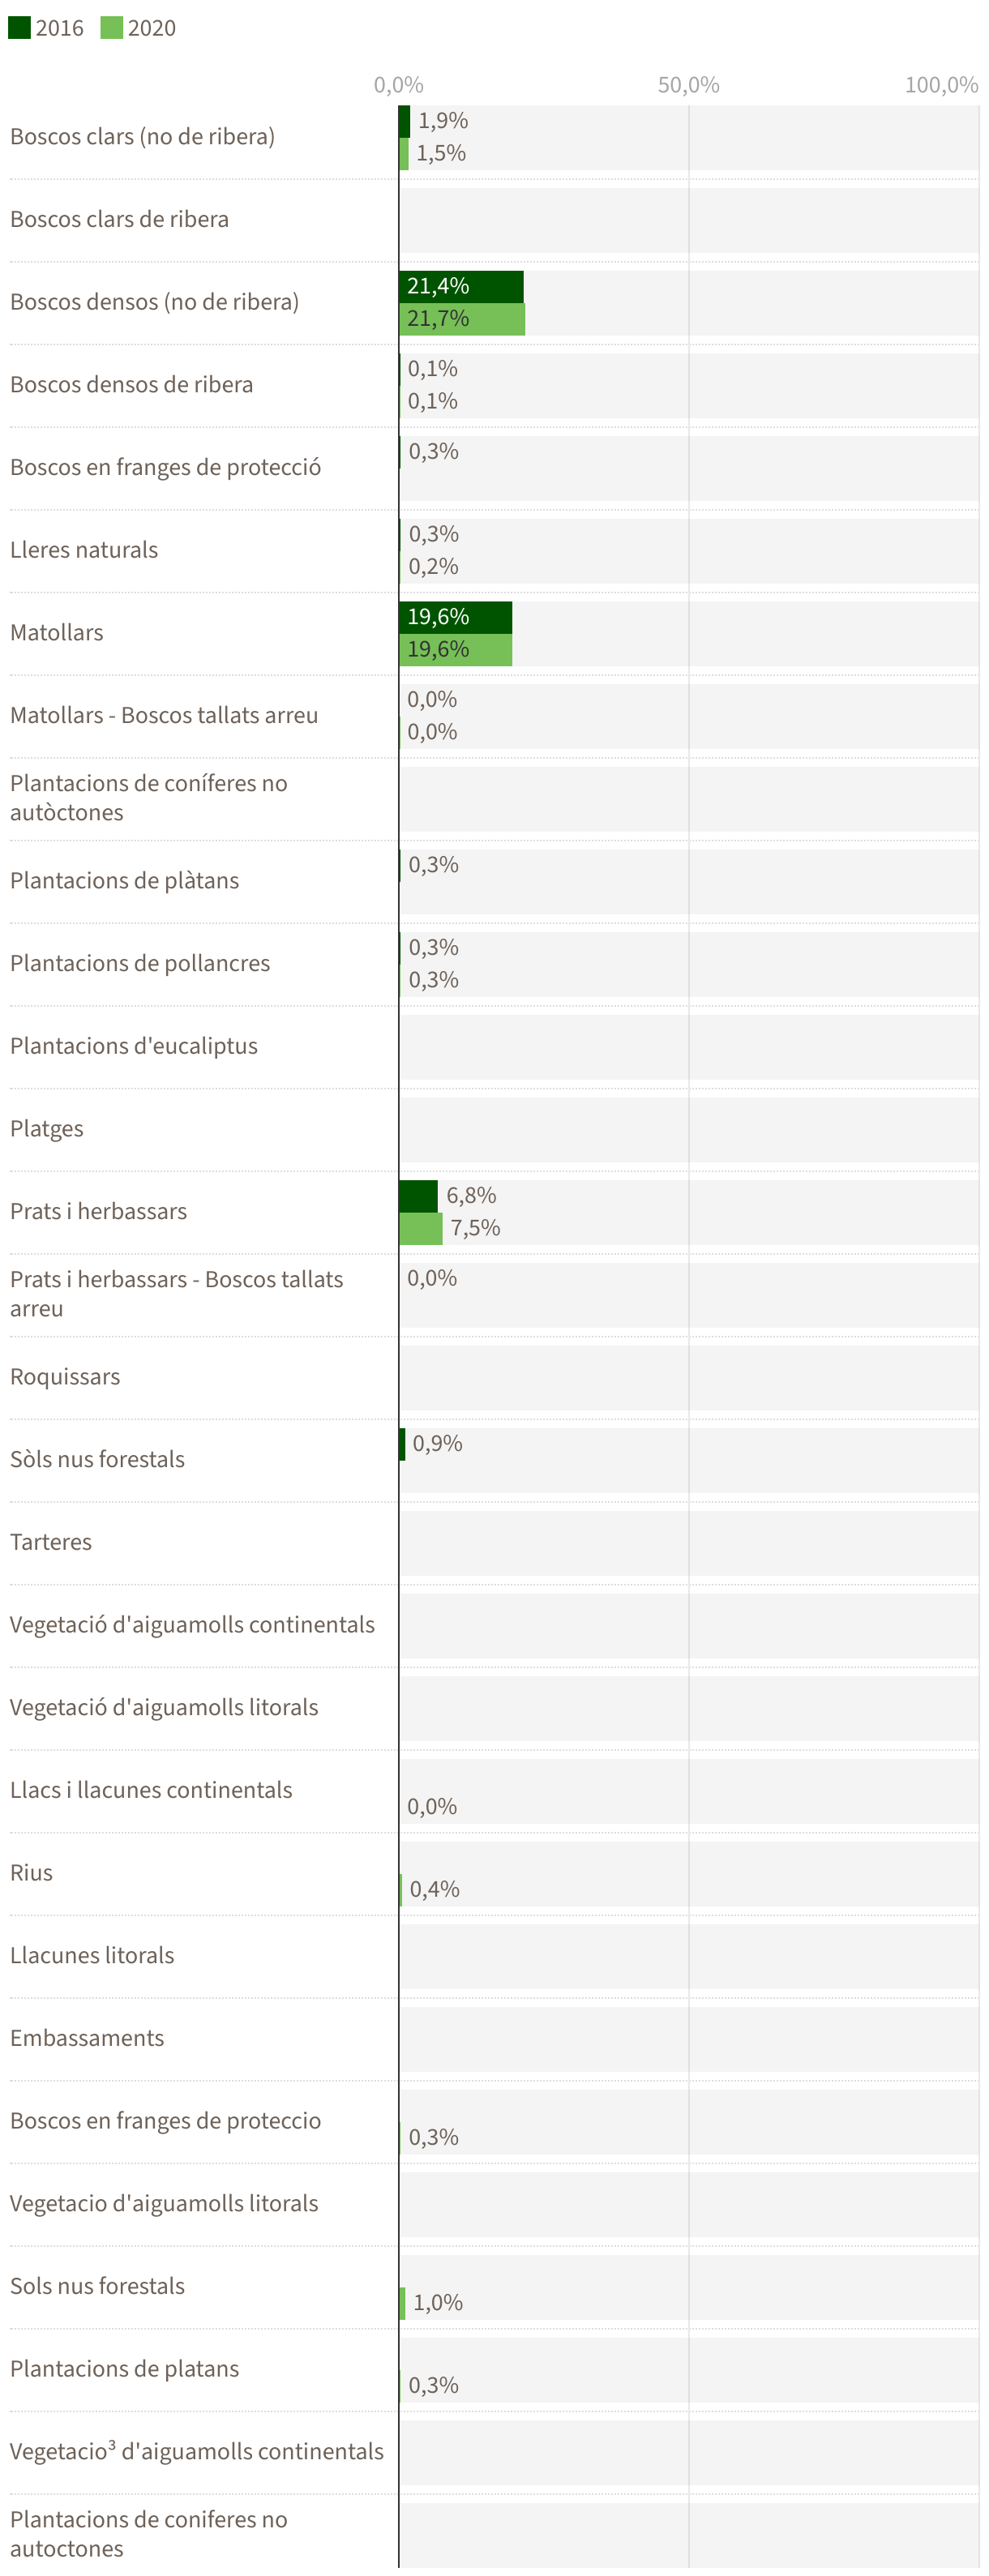Click the 1,0% Sols nus forestals bar
This screenshot has width=989, height=2576.
(x=402, y=2303)
